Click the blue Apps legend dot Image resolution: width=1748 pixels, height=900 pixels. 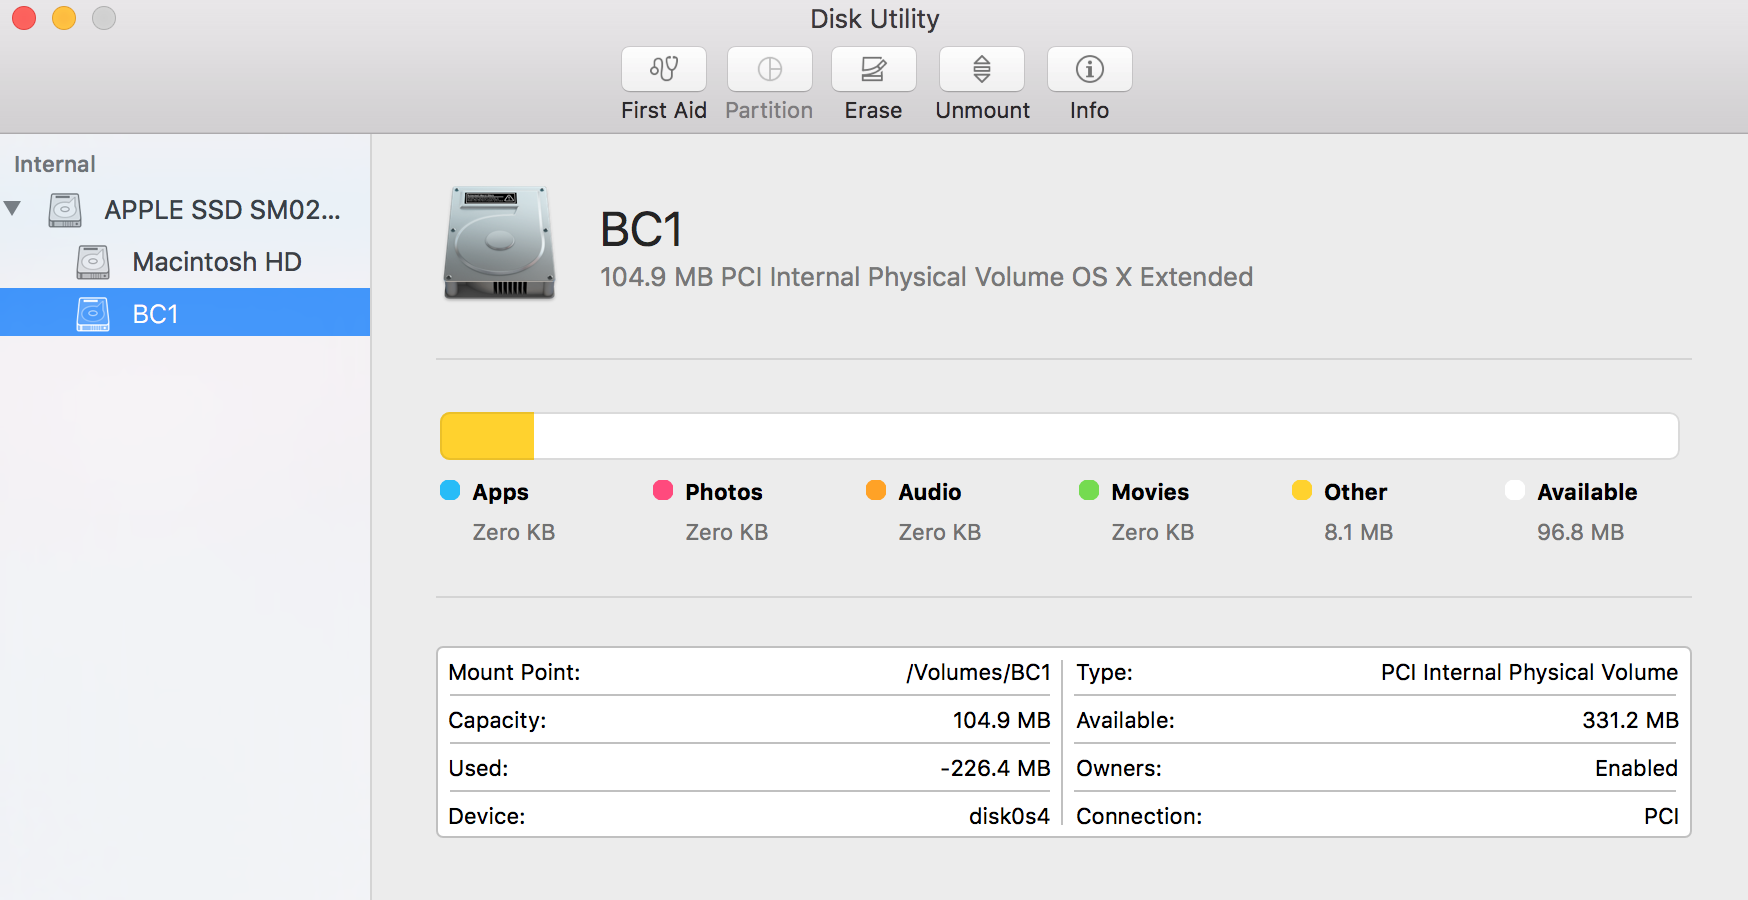click(x=450, y=491)
